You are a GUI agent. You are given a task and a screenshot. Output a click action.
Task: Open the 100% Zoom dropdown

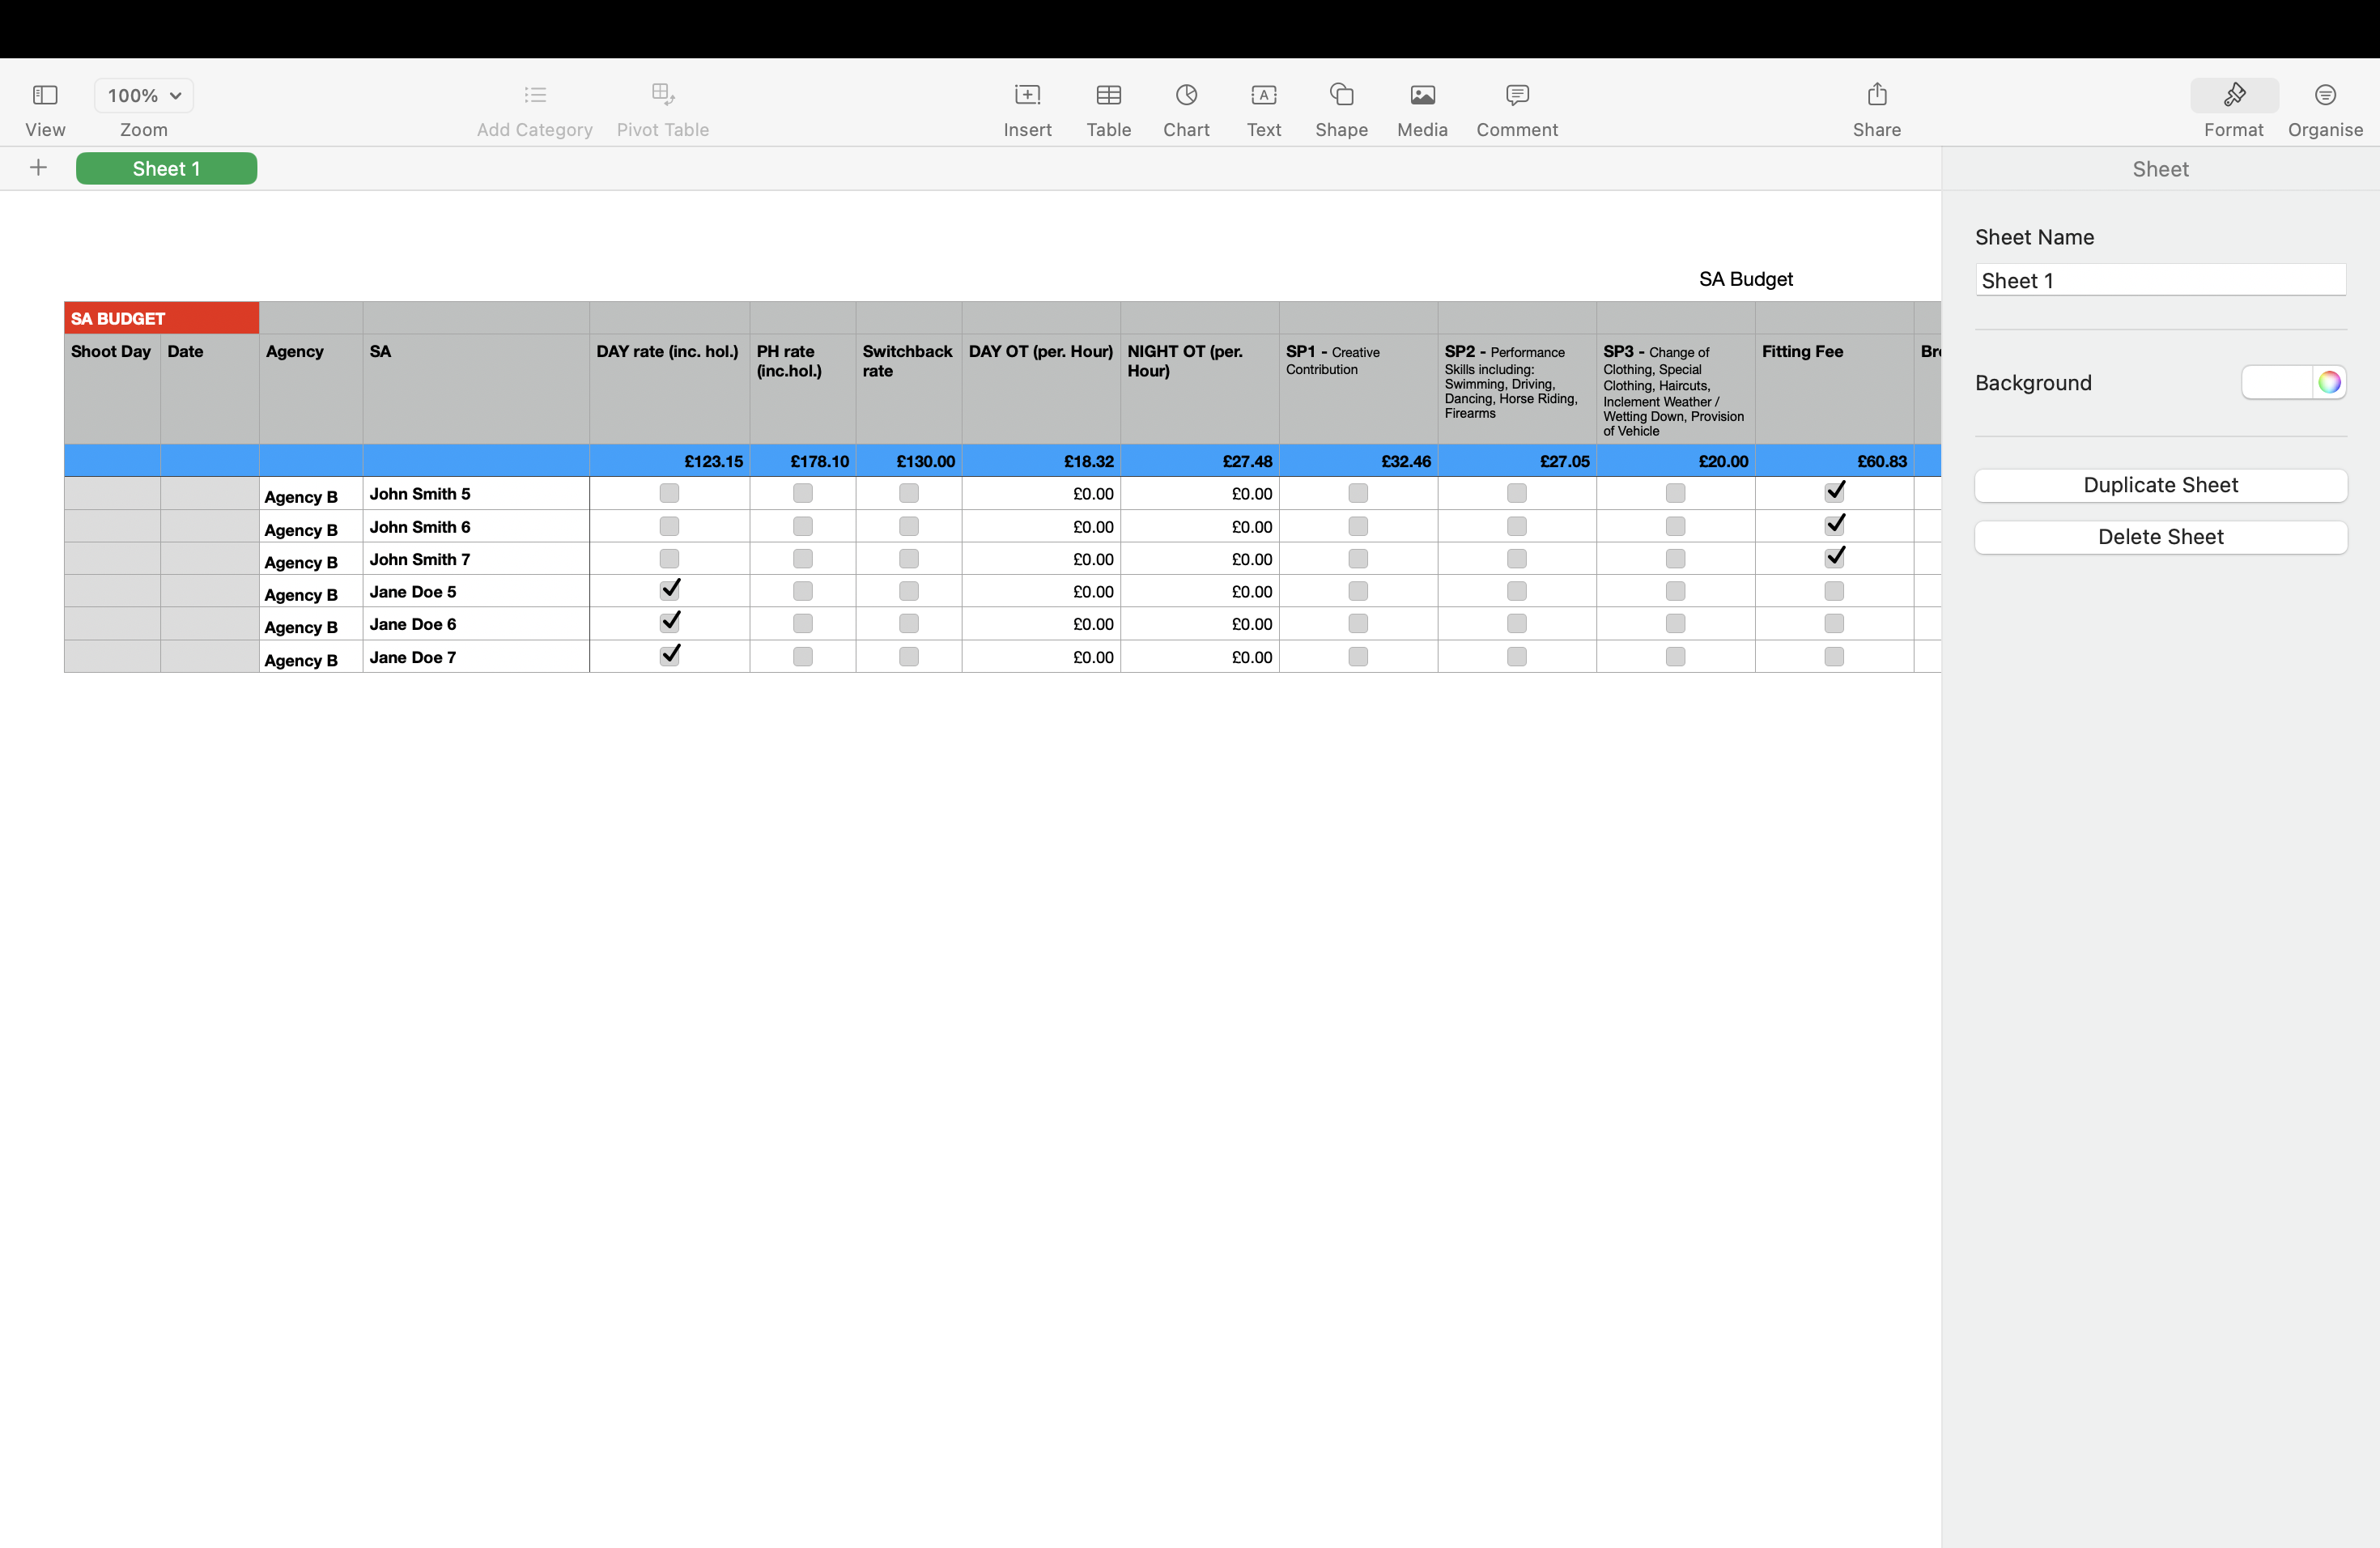pos(144,96)
